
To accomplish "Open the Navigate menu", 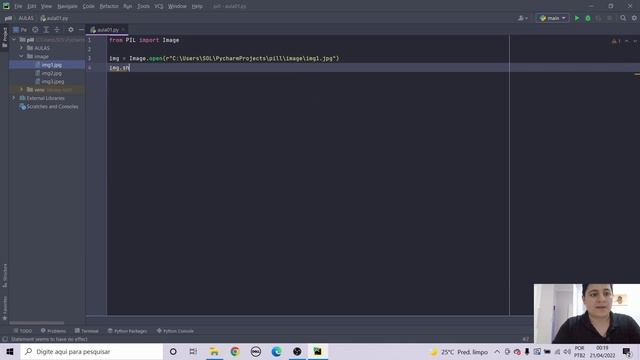I will point(67,6).
